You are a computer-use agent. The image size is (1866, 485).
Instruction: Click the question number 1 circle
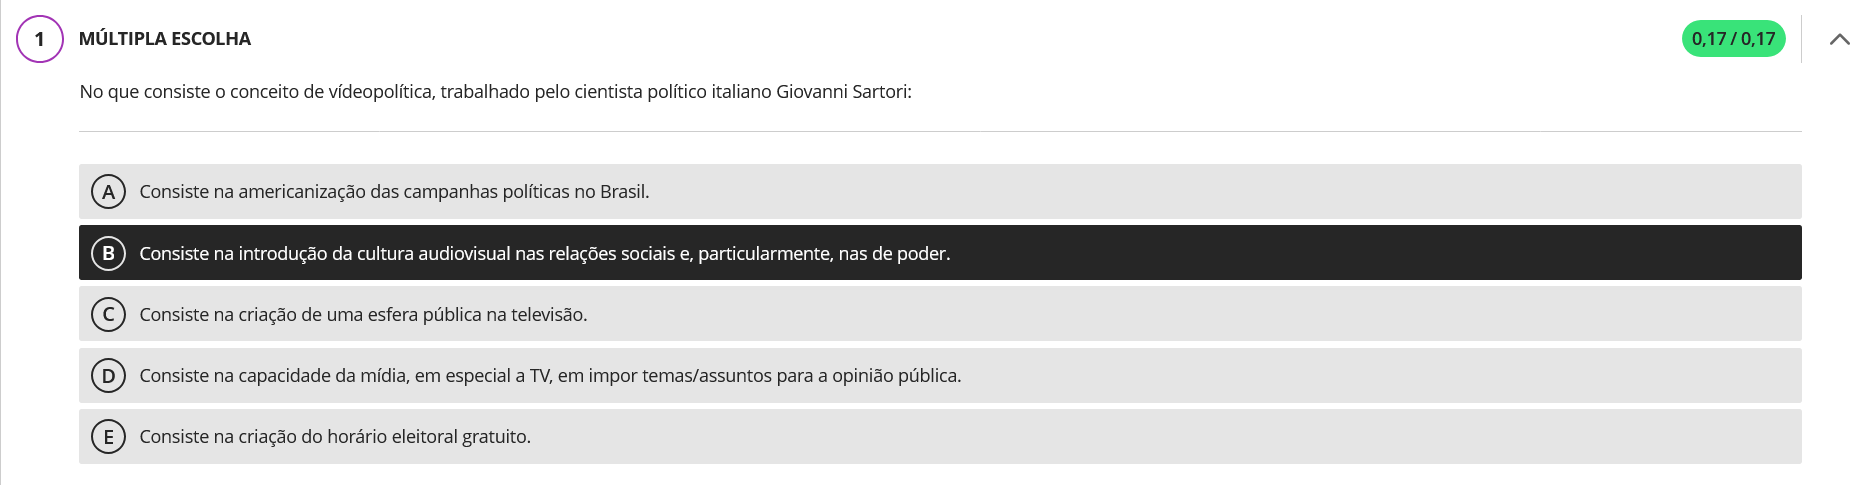40,39
